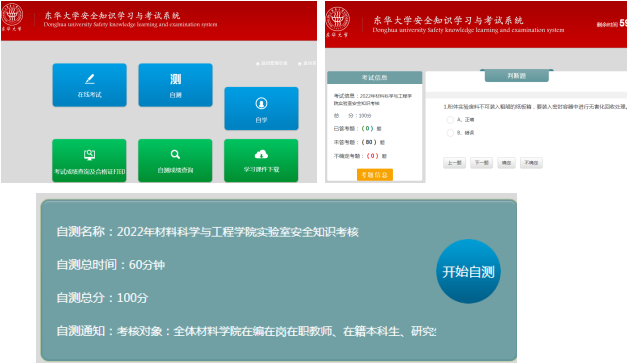This screenshot has width=627, height=363.
Task: Open the 在线考试 online exam tile
Action: 90,85
